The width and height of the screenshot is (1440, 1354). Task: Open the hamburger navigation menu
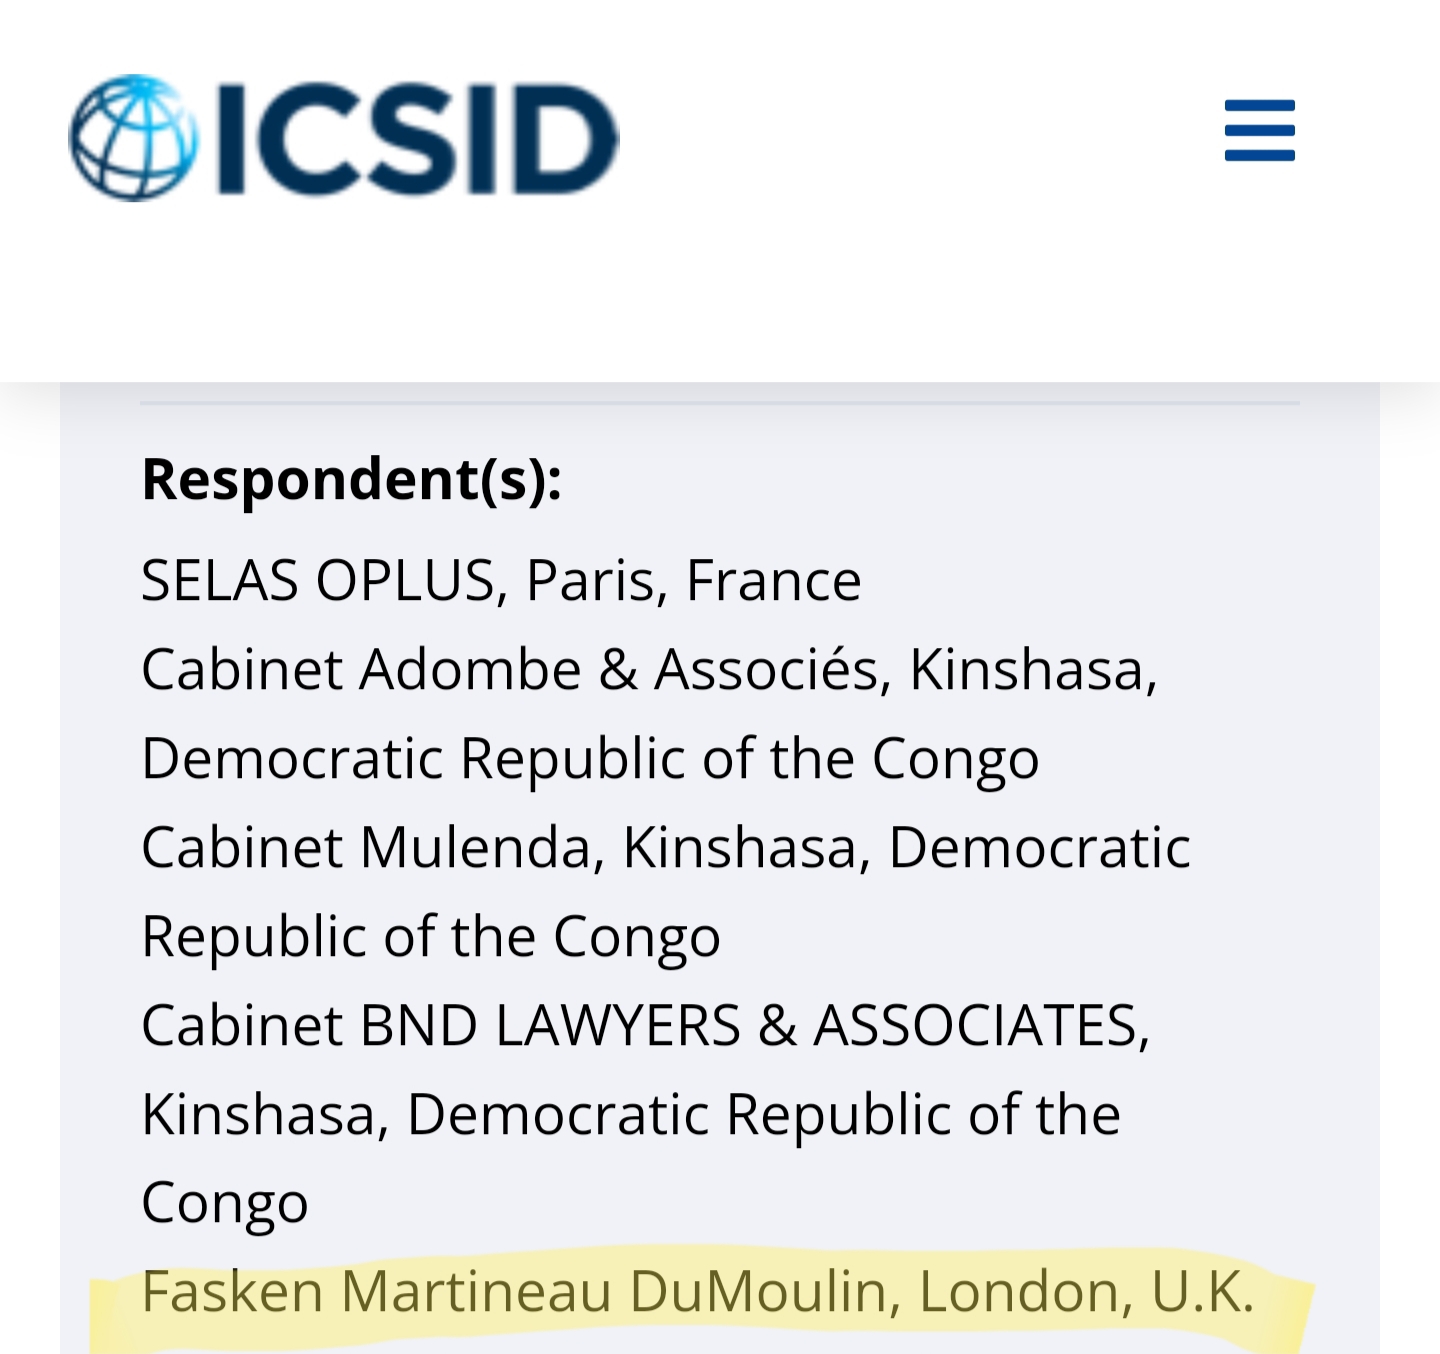(1259, 130)
